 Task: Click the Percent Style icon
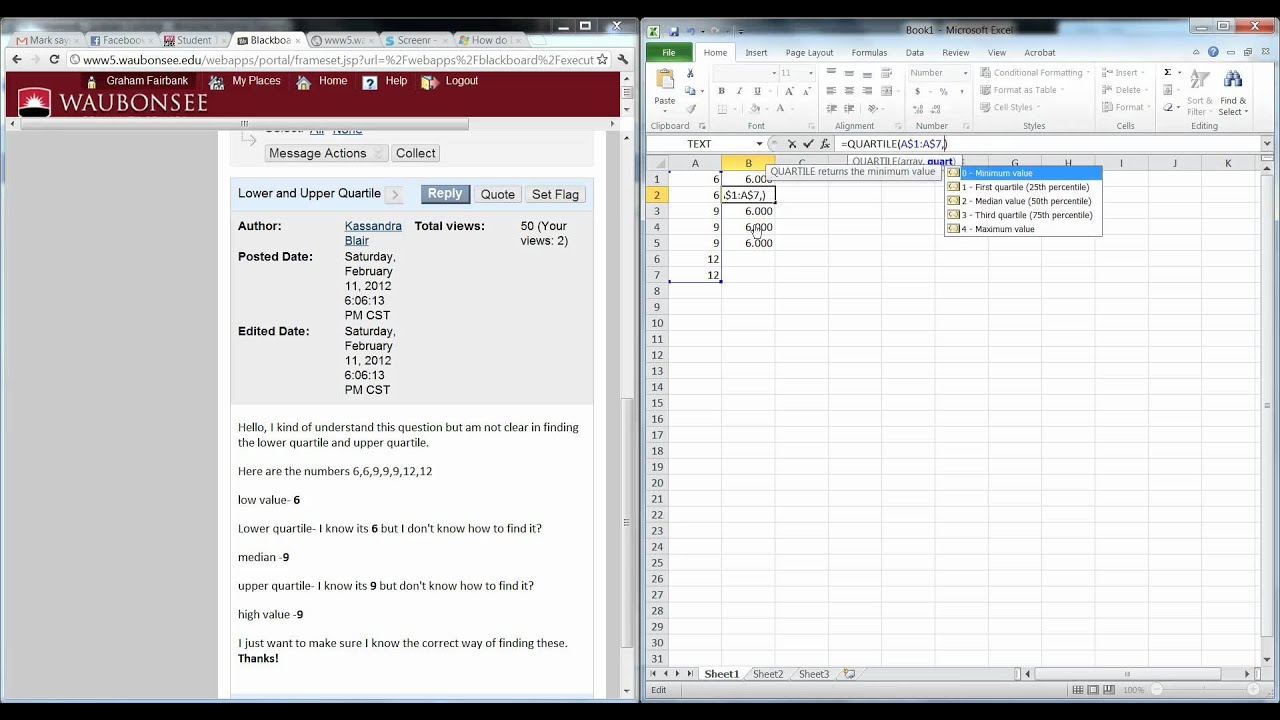[943, 91]
